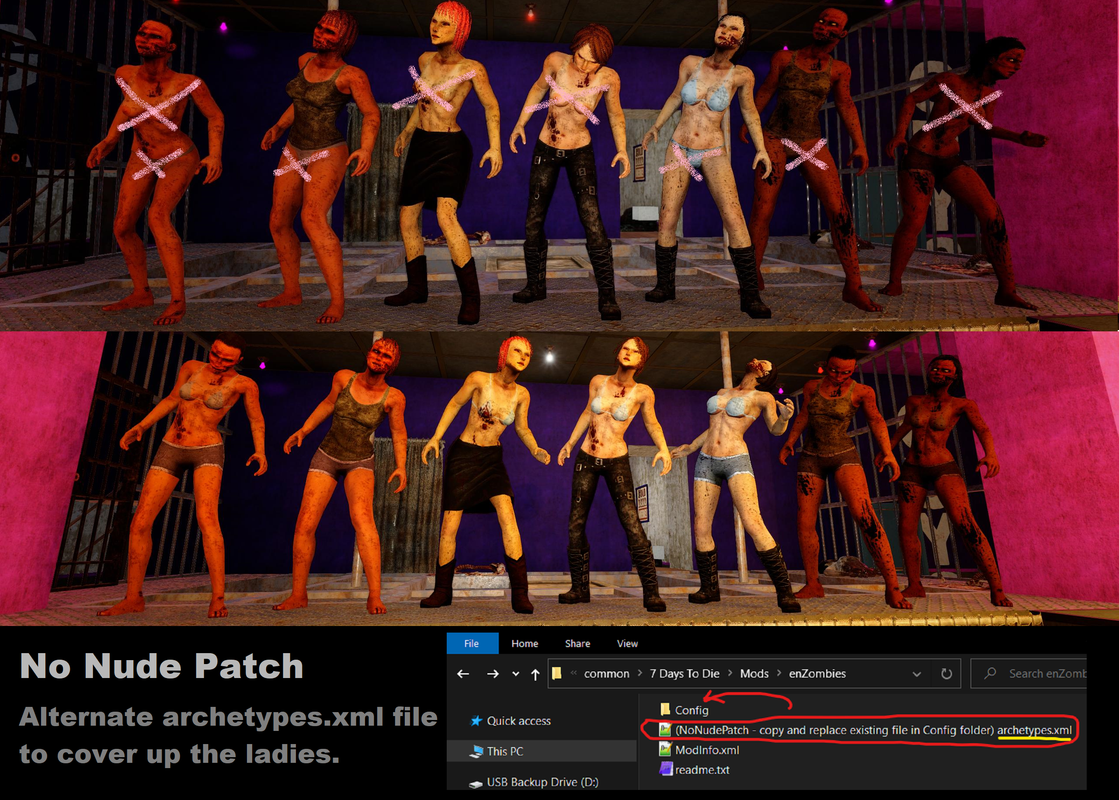Open the Share ribbon tab

tap(577, 643)
